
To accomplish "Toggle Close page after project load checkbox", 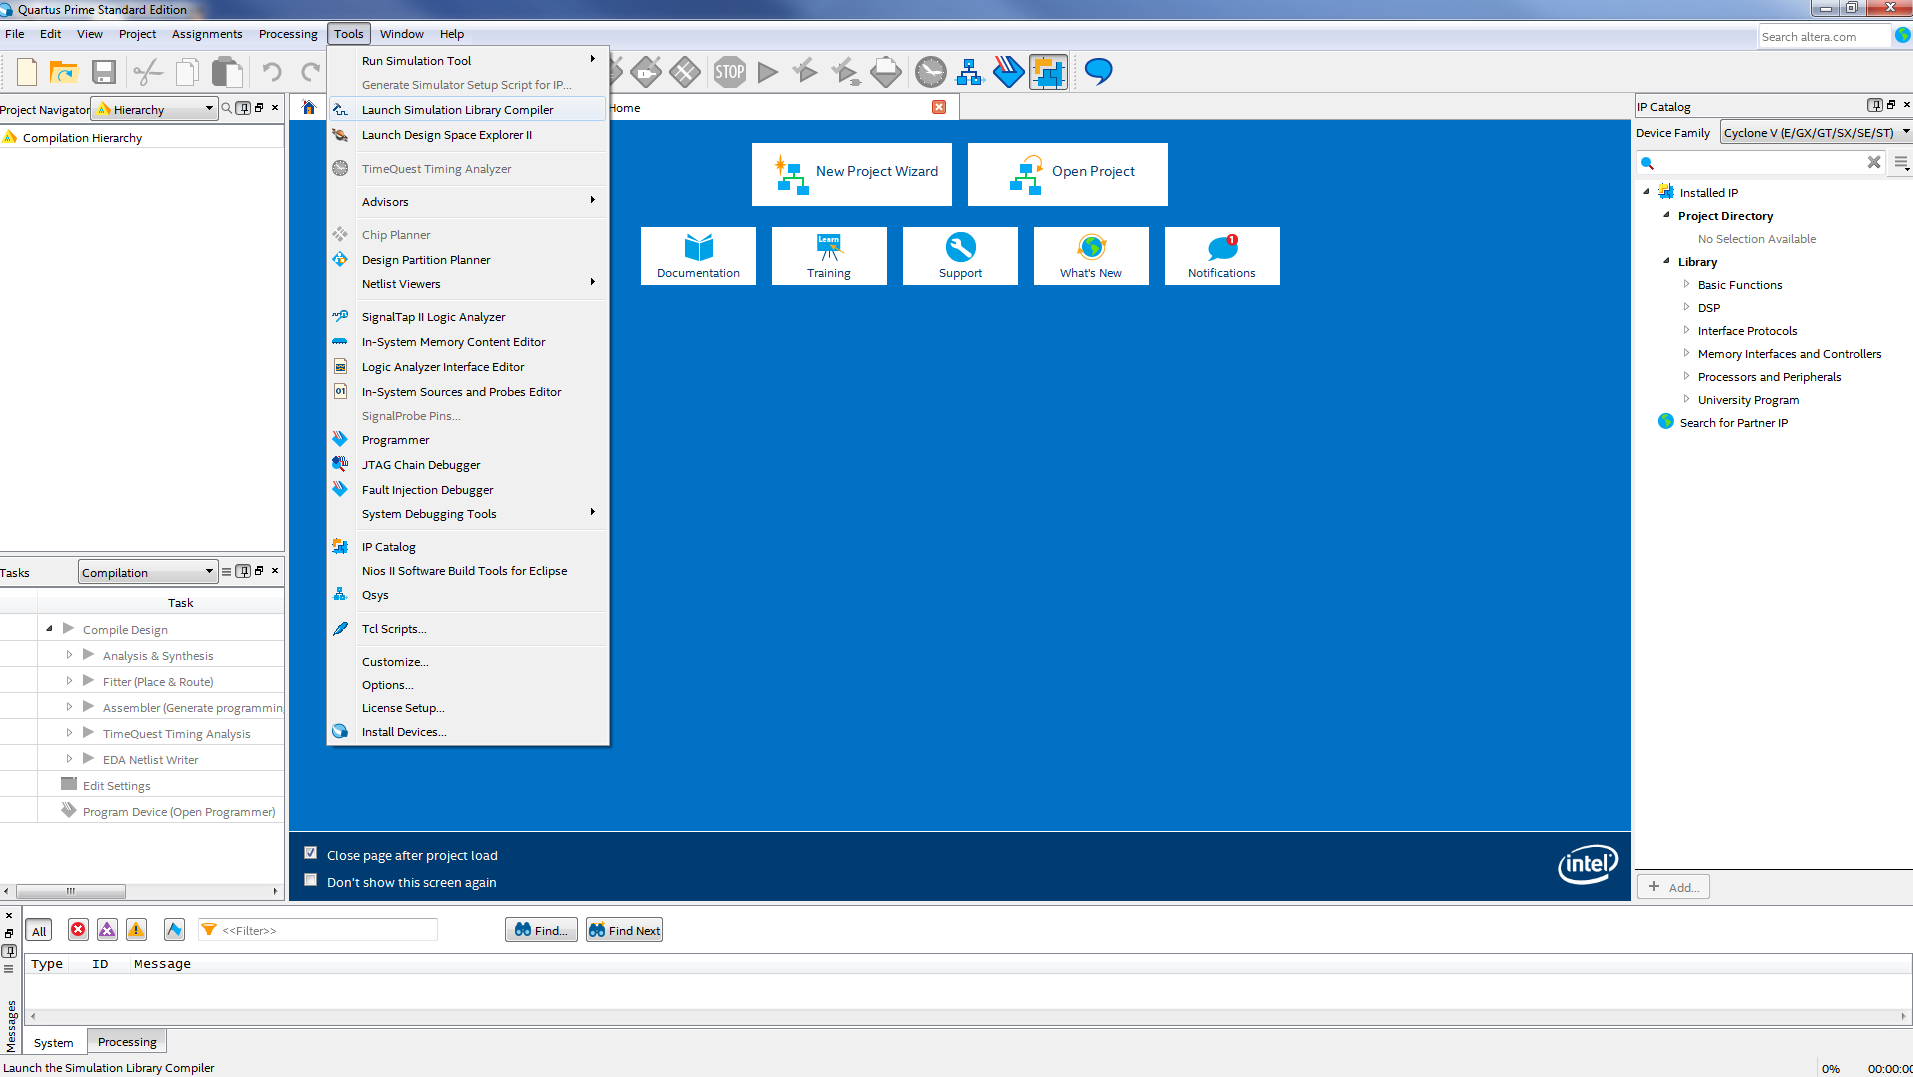I will 311,853.
